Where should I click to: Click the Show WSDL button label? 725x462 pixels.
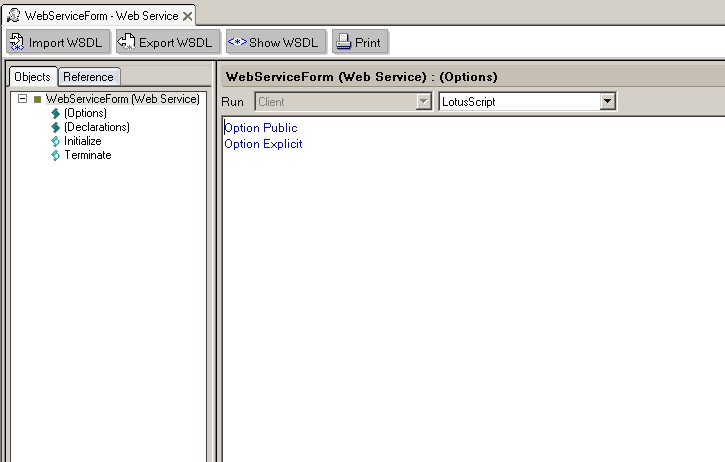coord(283,43)
